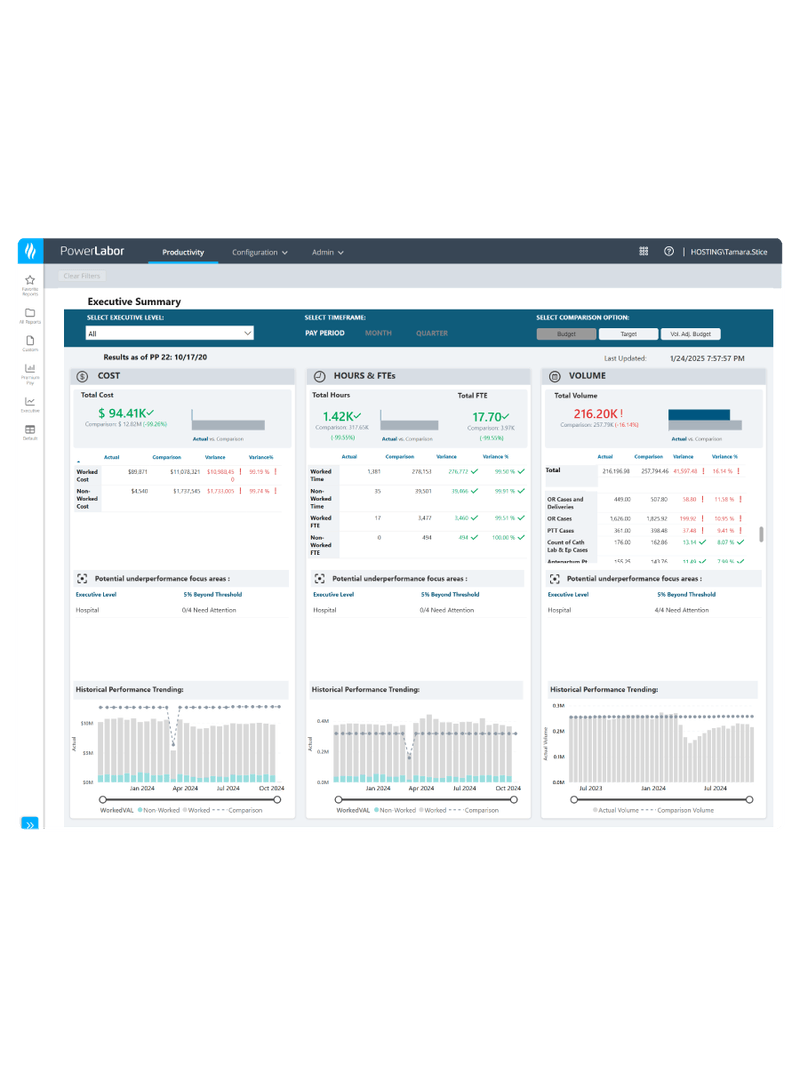Select the Target comparison option

pyautogui.click(x=629, y=334)
